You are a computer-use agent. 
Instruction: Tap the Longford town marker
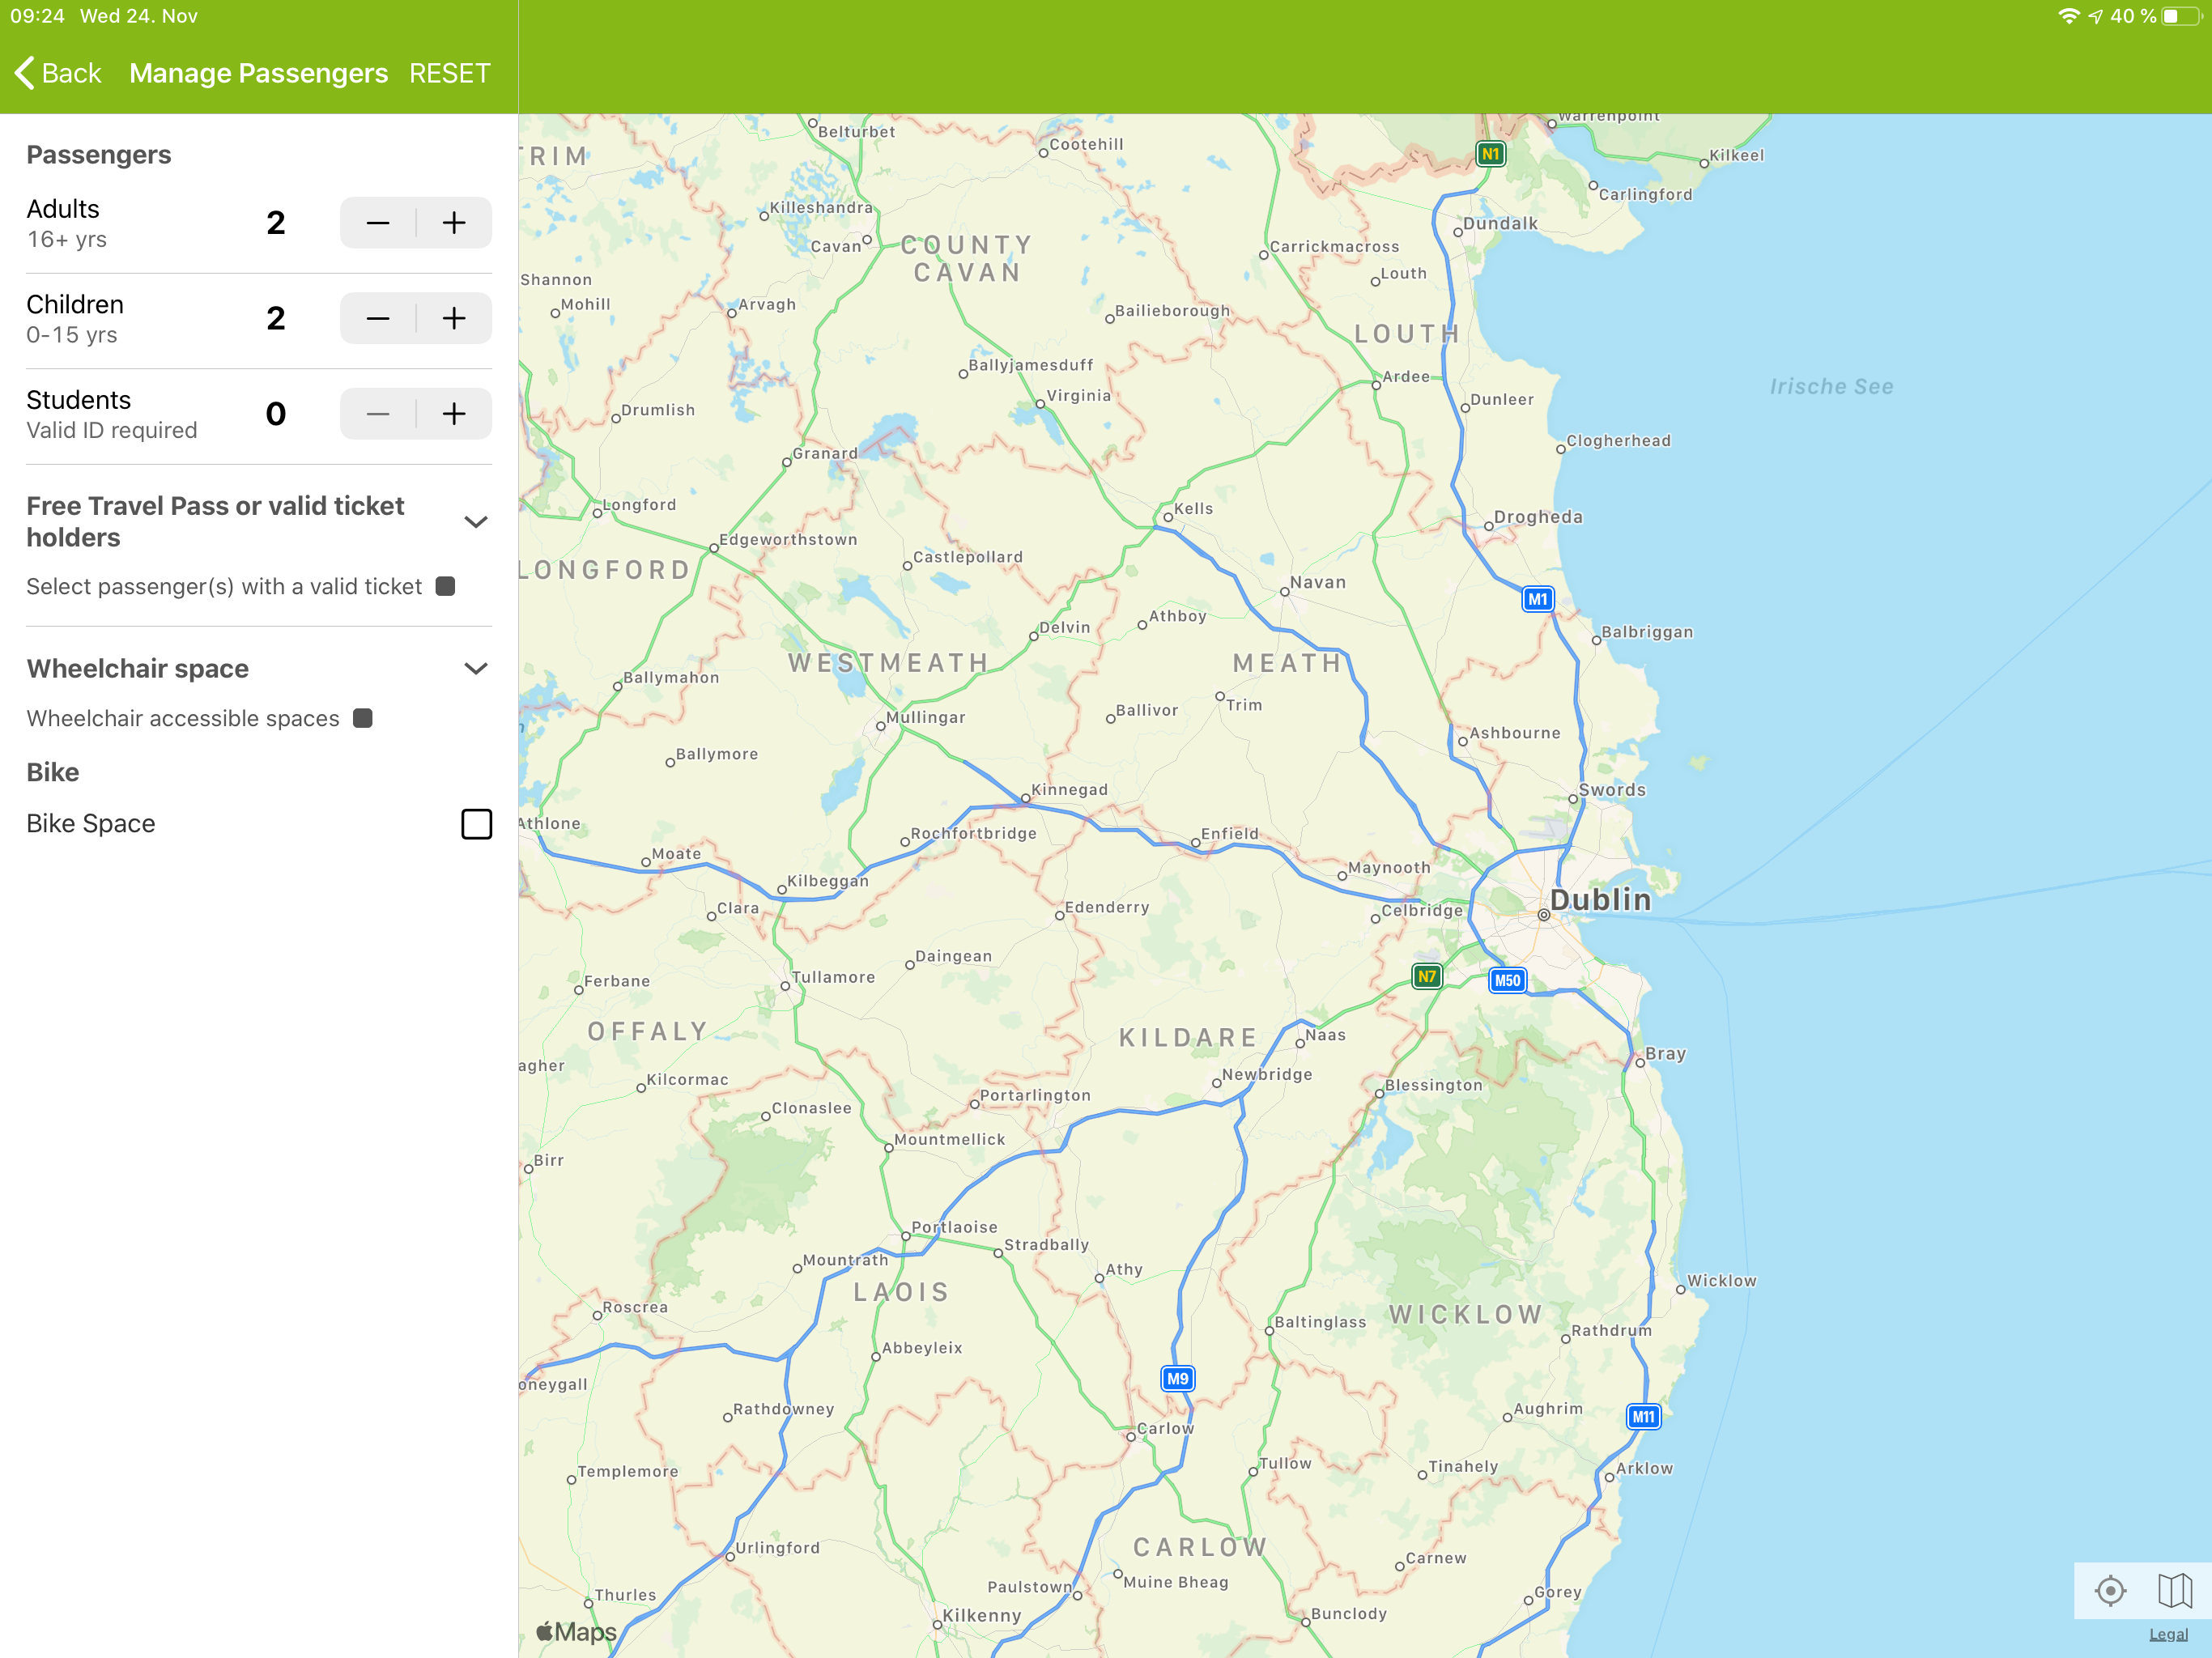[x=597, y=514]
